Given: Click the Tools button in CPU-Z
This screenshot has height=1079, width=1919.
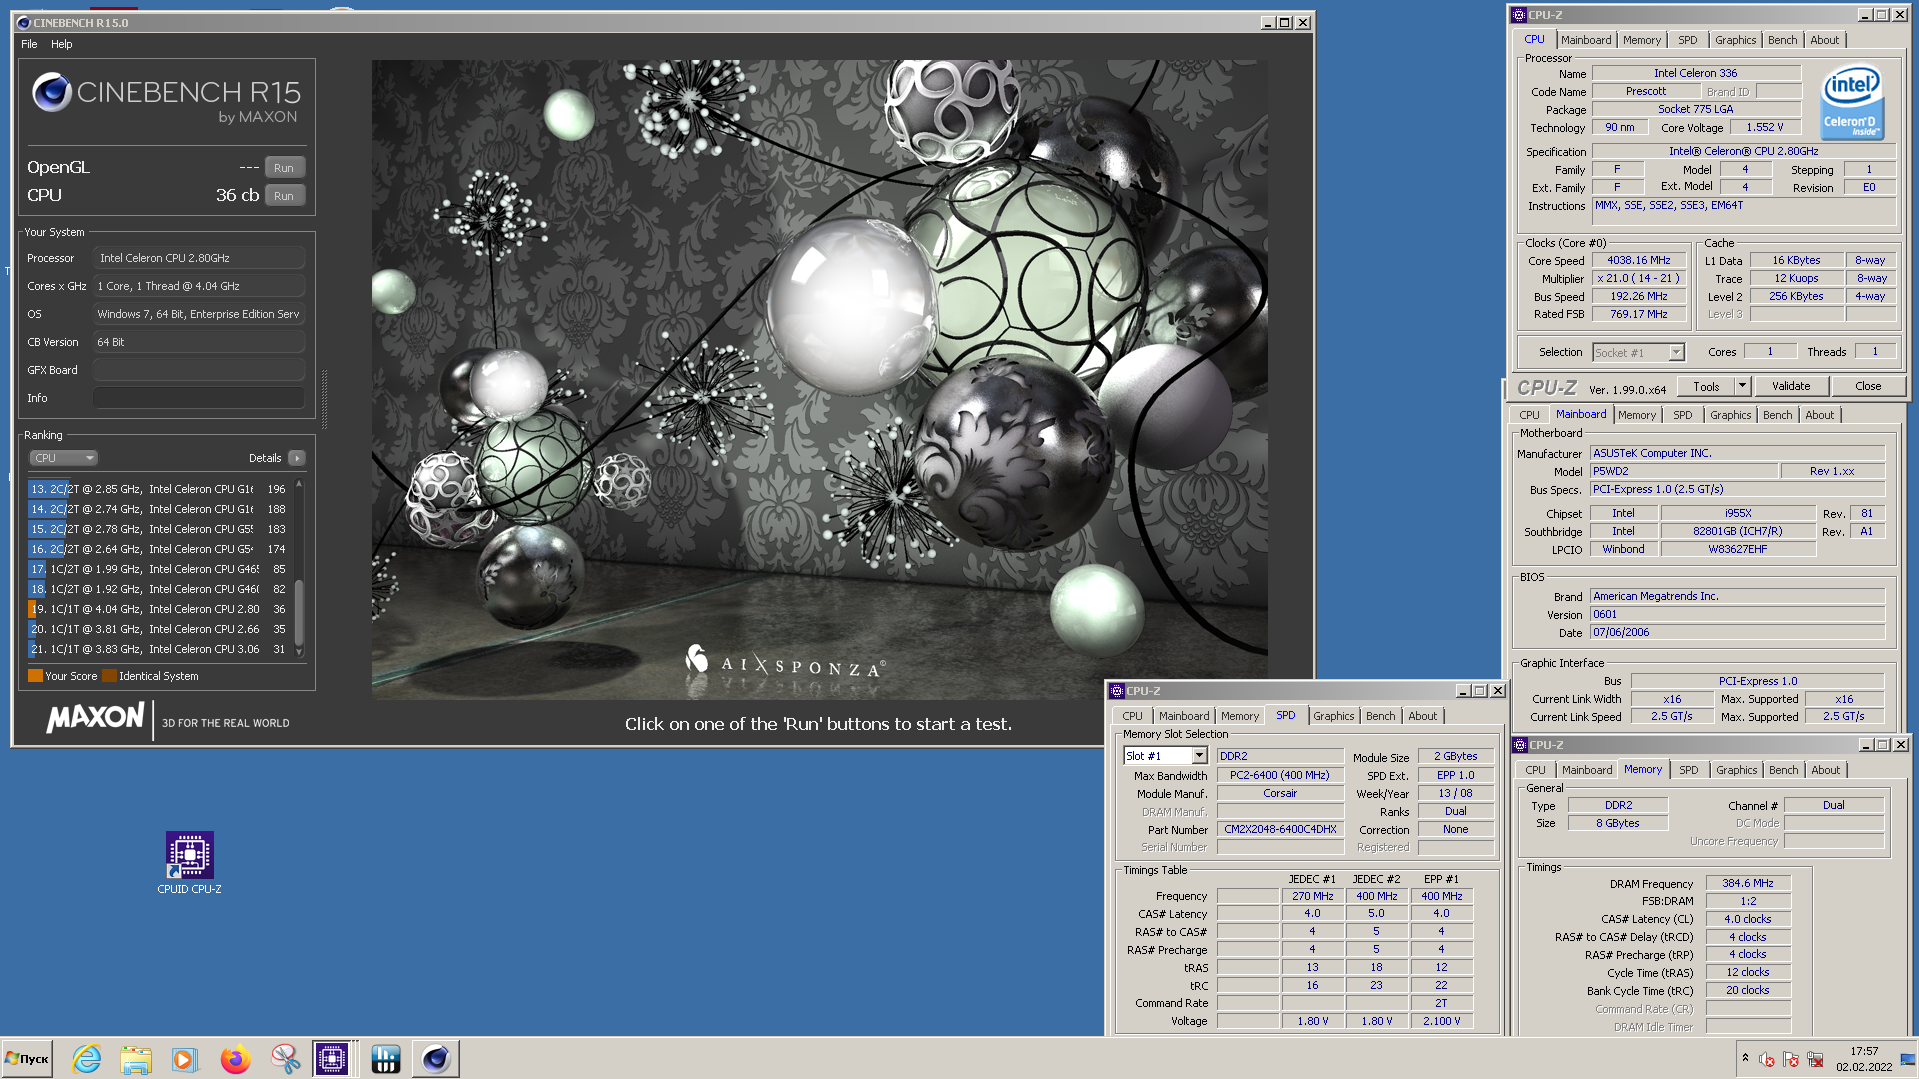Looking at the screenshot, I should (1706, 386).
